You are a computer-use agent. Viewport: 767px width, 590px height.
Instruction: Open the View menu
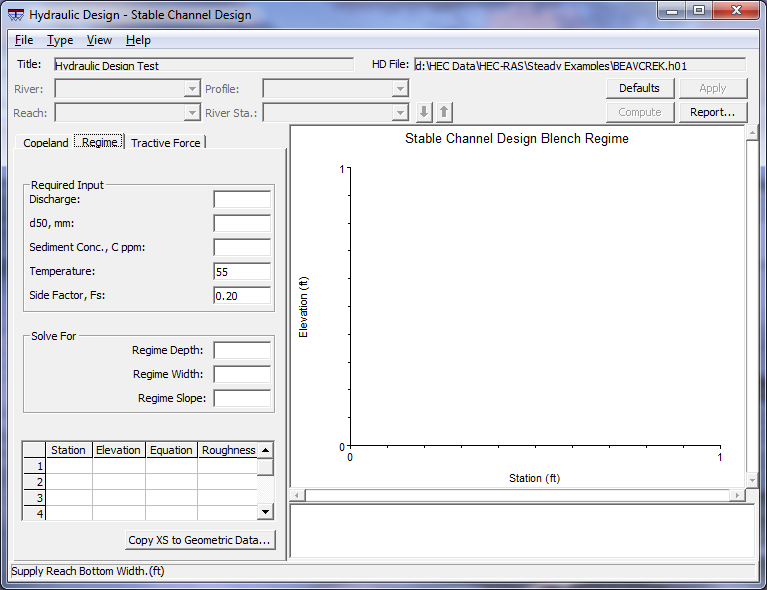click(x=99, y=40)
